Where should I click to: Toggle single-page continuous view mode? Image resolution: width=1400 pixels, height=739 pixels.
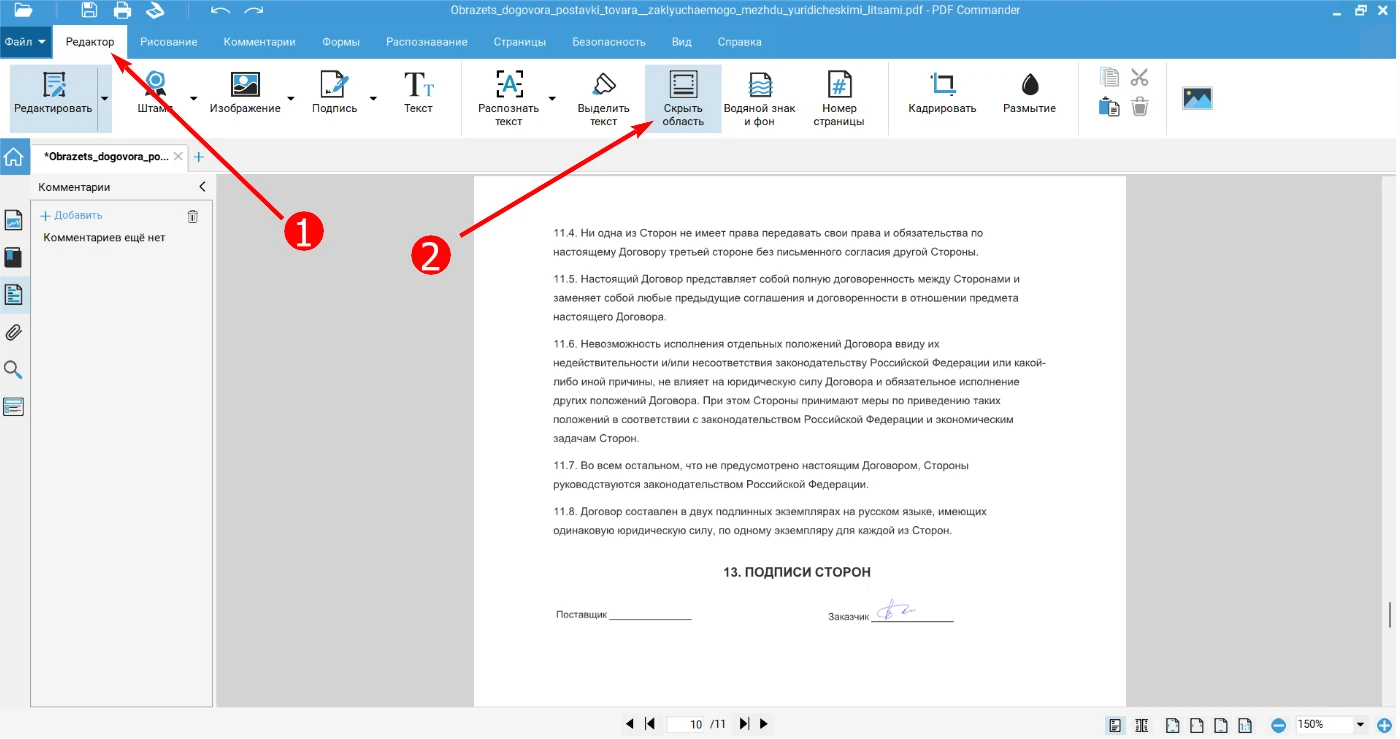(x=1116, y=725)
